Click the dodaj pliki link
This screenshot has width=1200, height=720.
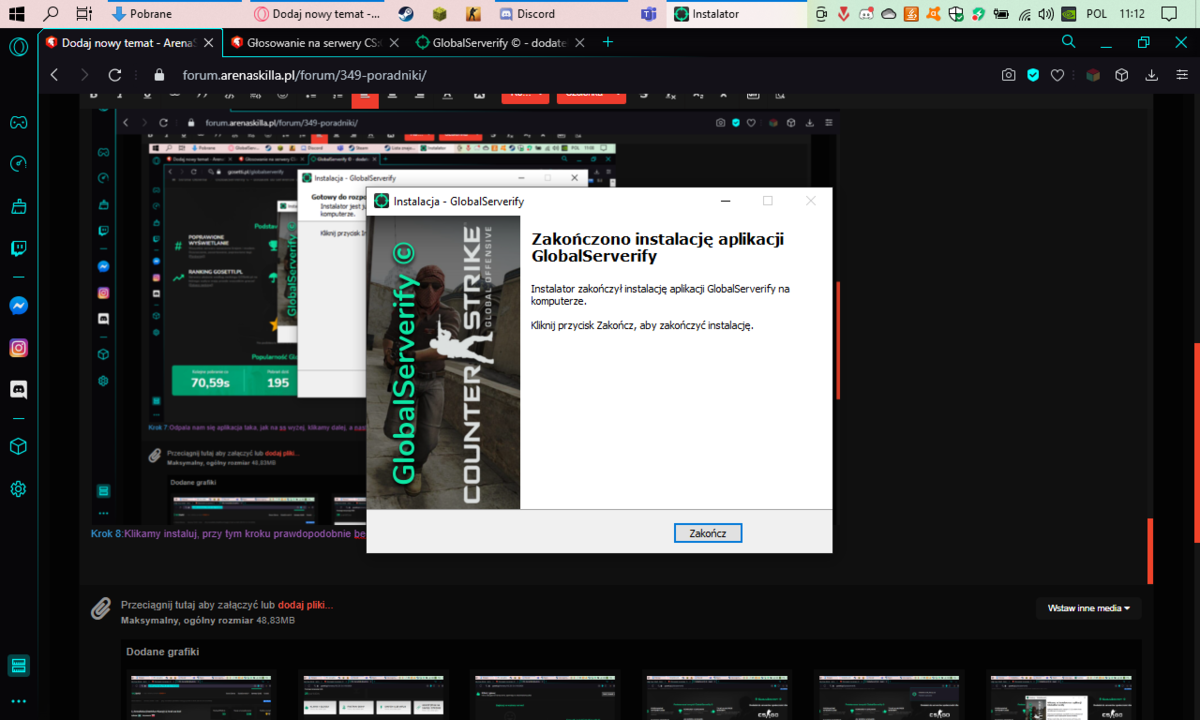click(x=305, y=605)
